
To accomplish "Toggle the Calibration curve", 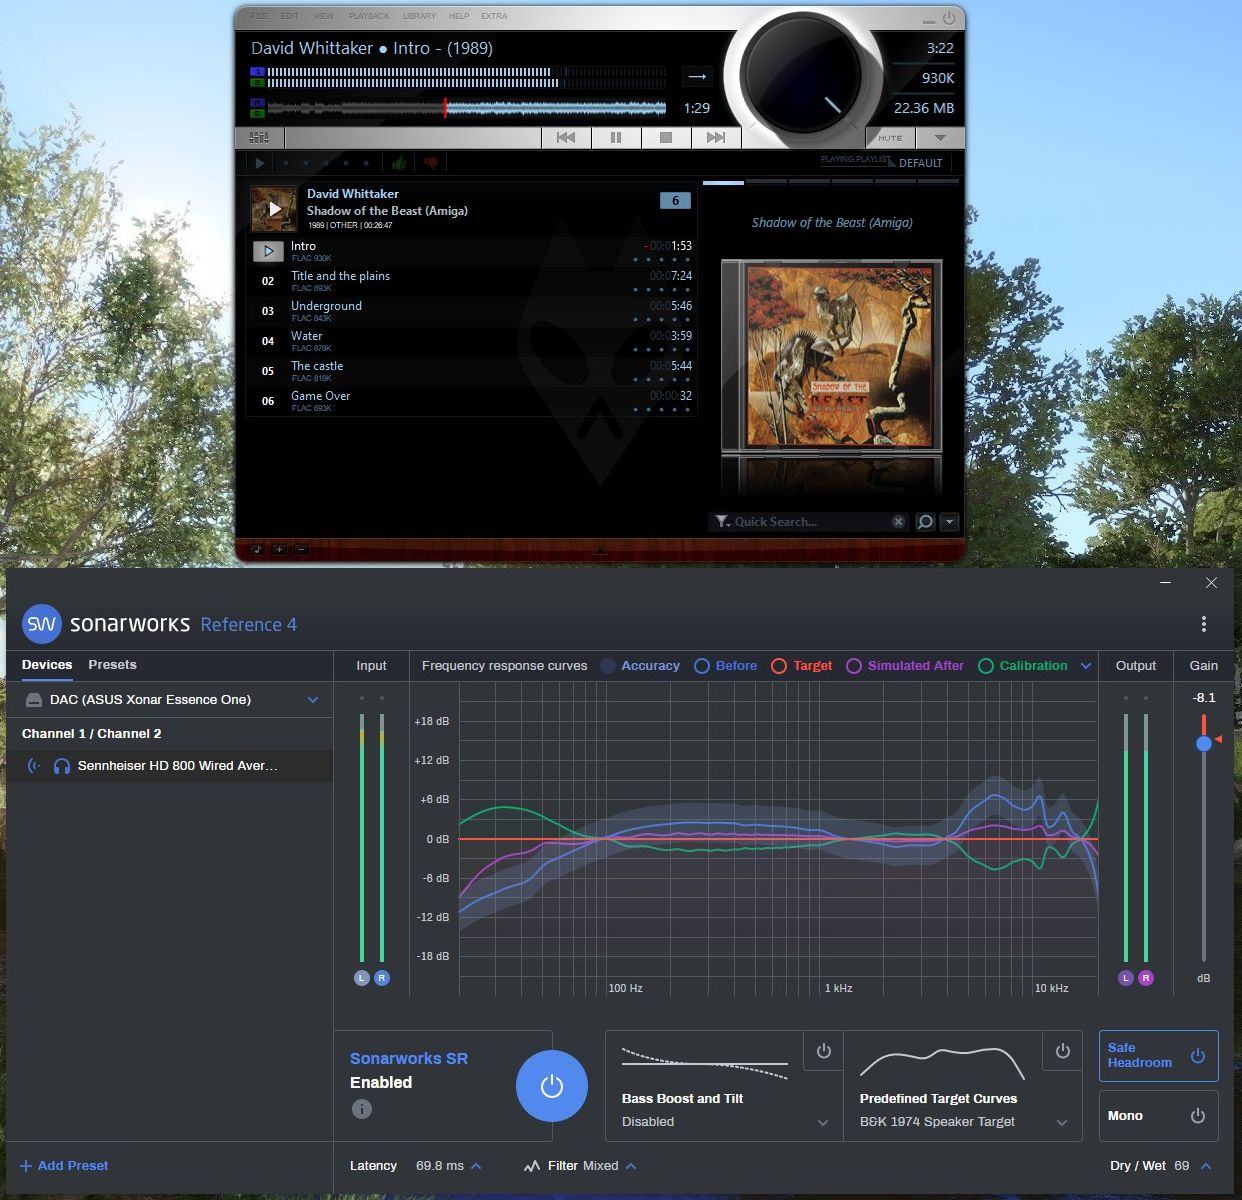I will pyautogui.click(x=1023, y=666).
